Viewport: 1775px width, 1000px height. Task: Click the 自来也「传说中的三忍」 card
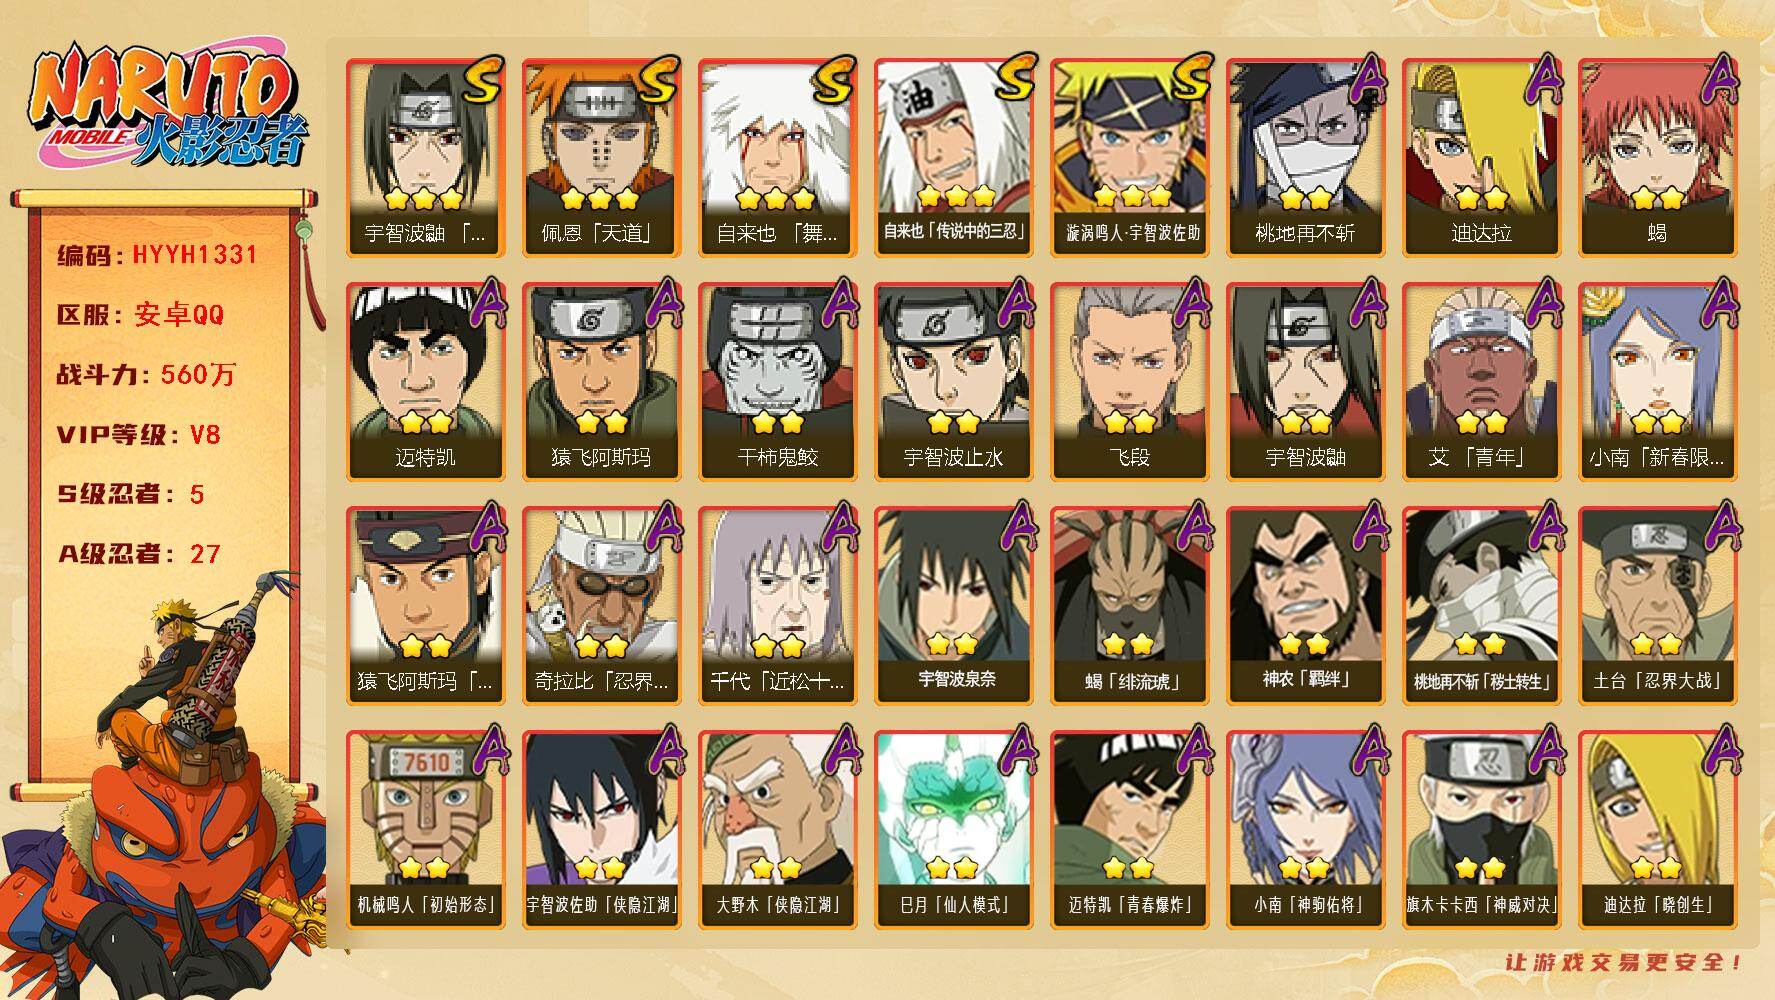click(954, 158)
